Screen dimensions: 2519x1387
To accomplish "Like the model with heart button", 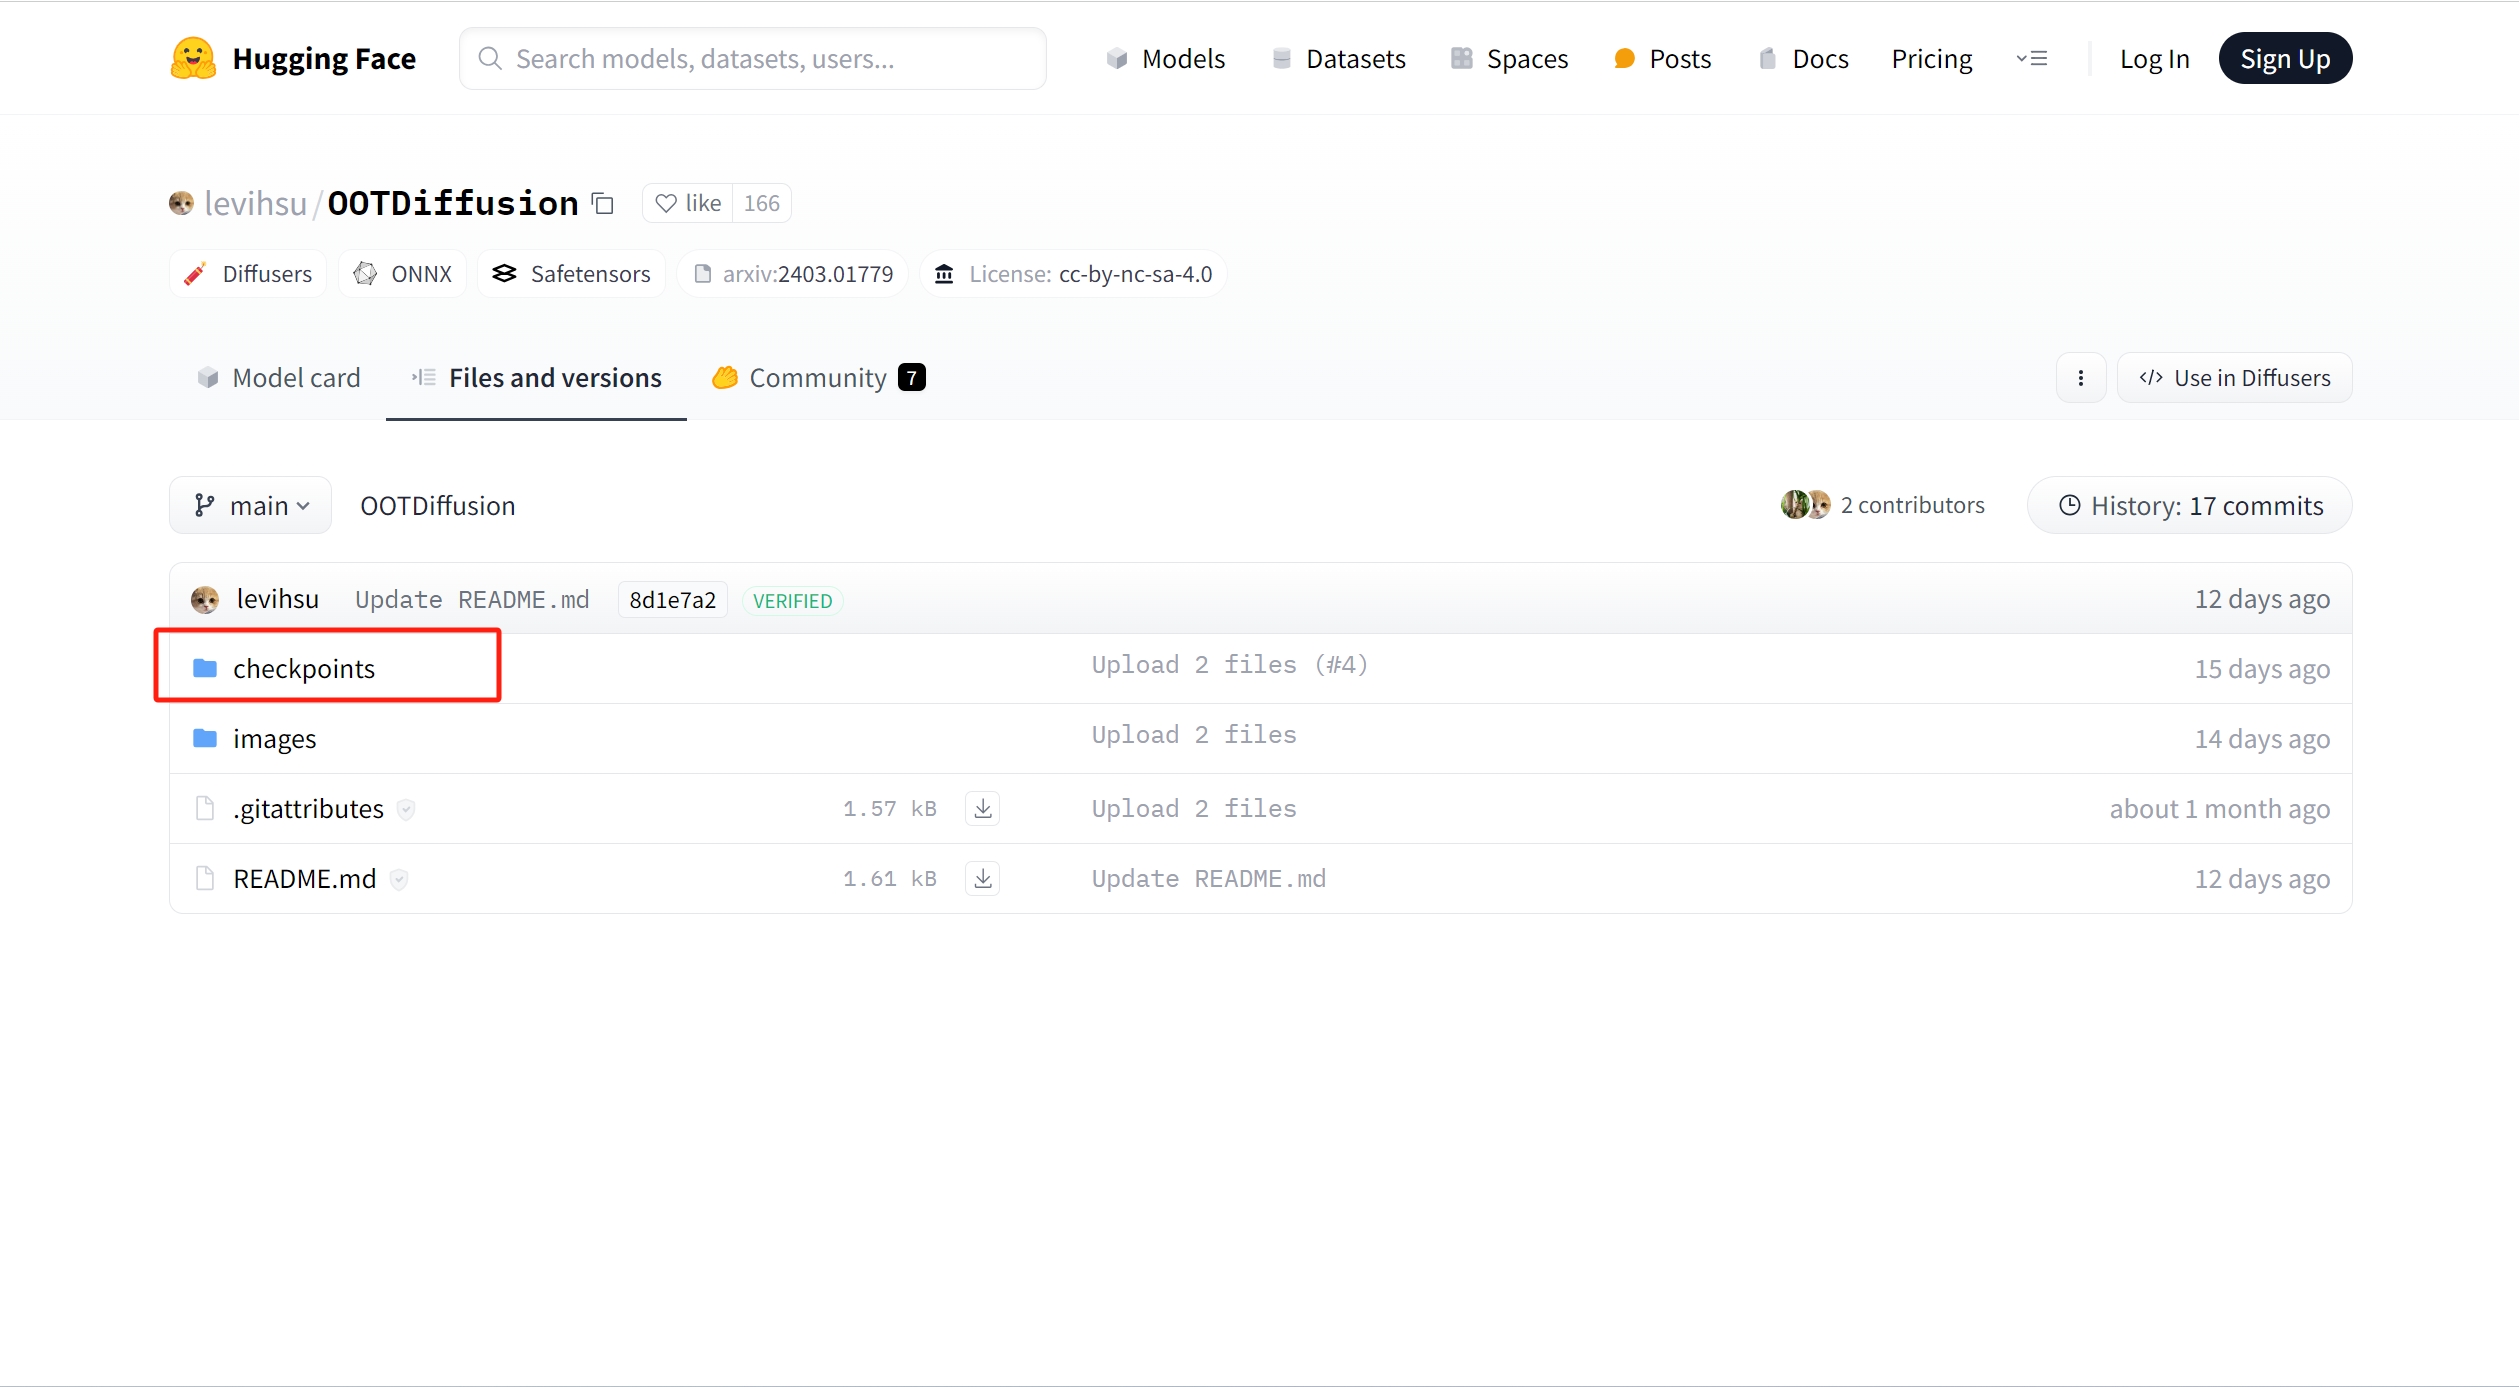I will pyautogui.click(x=688, y=204).
